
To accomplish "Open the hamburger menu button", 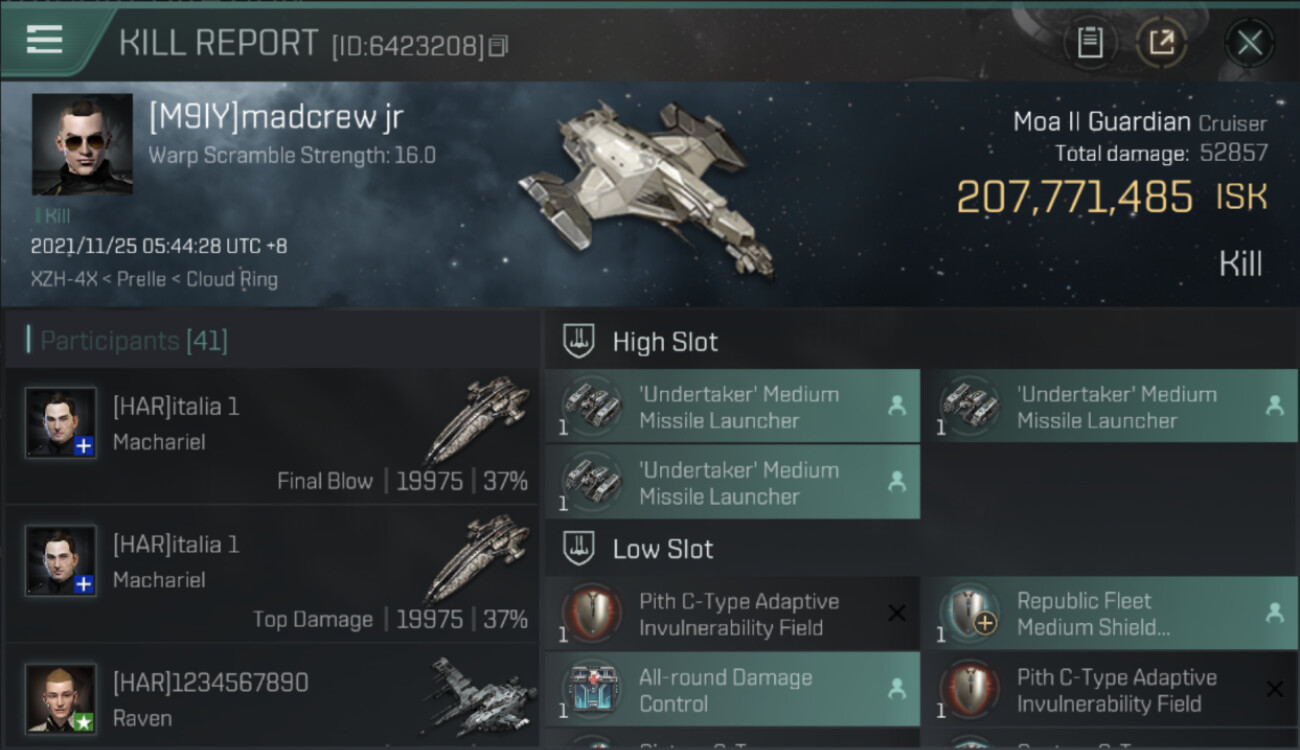I will point(45,40).
